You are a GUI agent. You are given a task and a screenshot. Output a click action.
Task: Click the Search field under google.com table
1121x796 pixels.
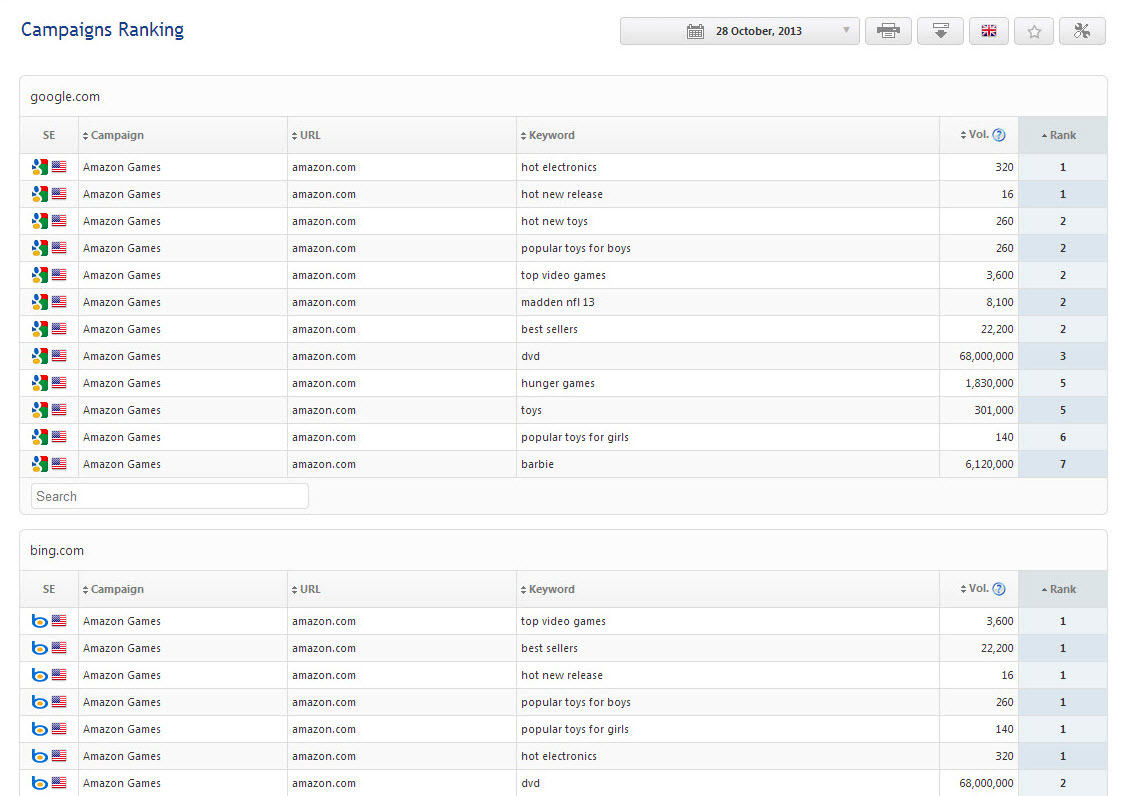(x=170, y=496)
